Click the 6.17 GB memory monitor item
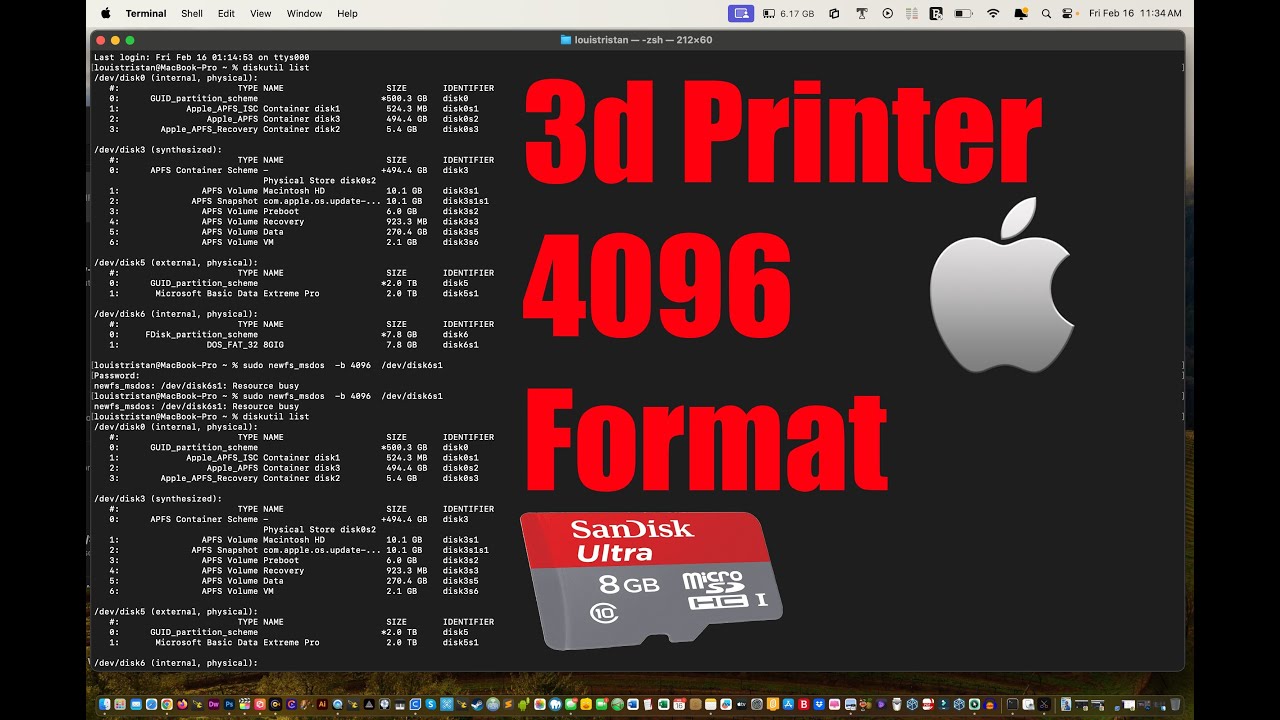Viewport: 1280px width, 720px height. click(788, 13)
